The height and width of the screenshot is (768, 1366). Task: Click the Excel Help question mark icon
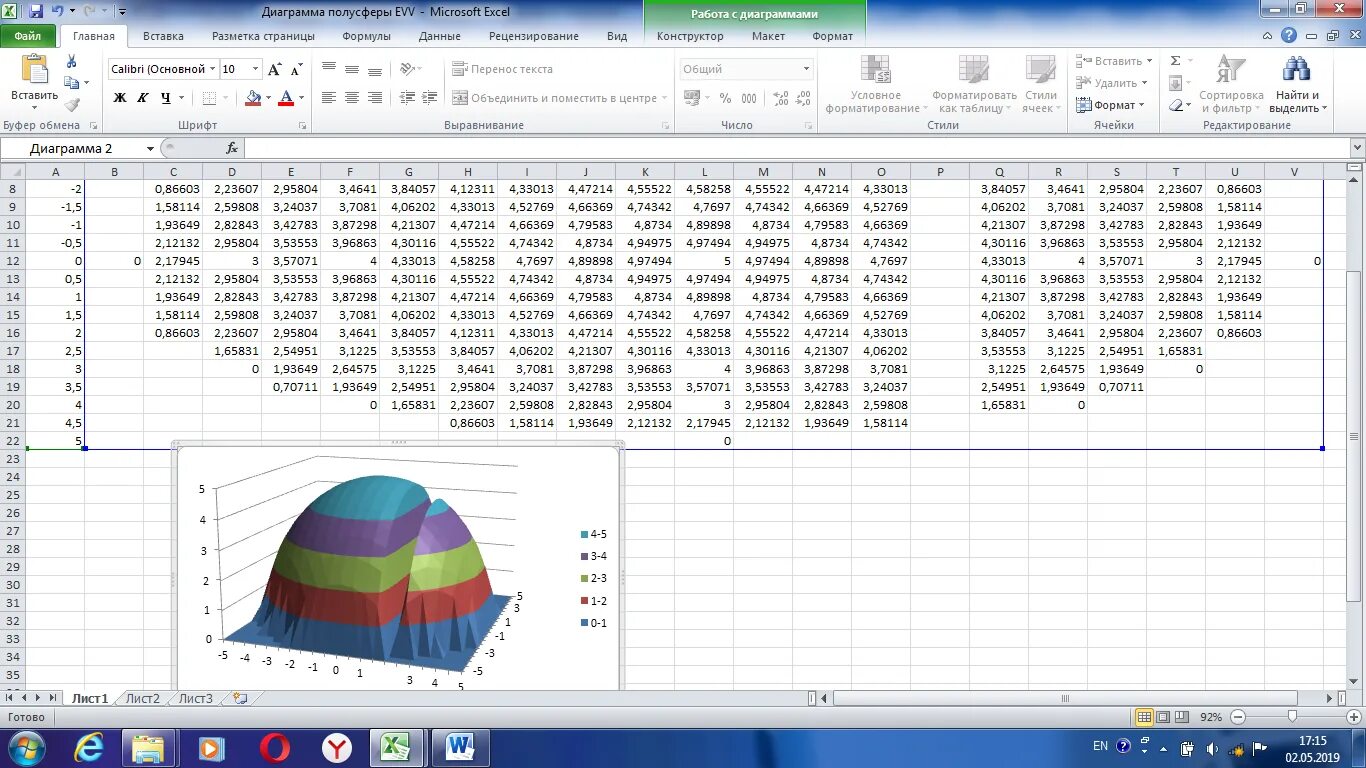[x=1289, y=35]
